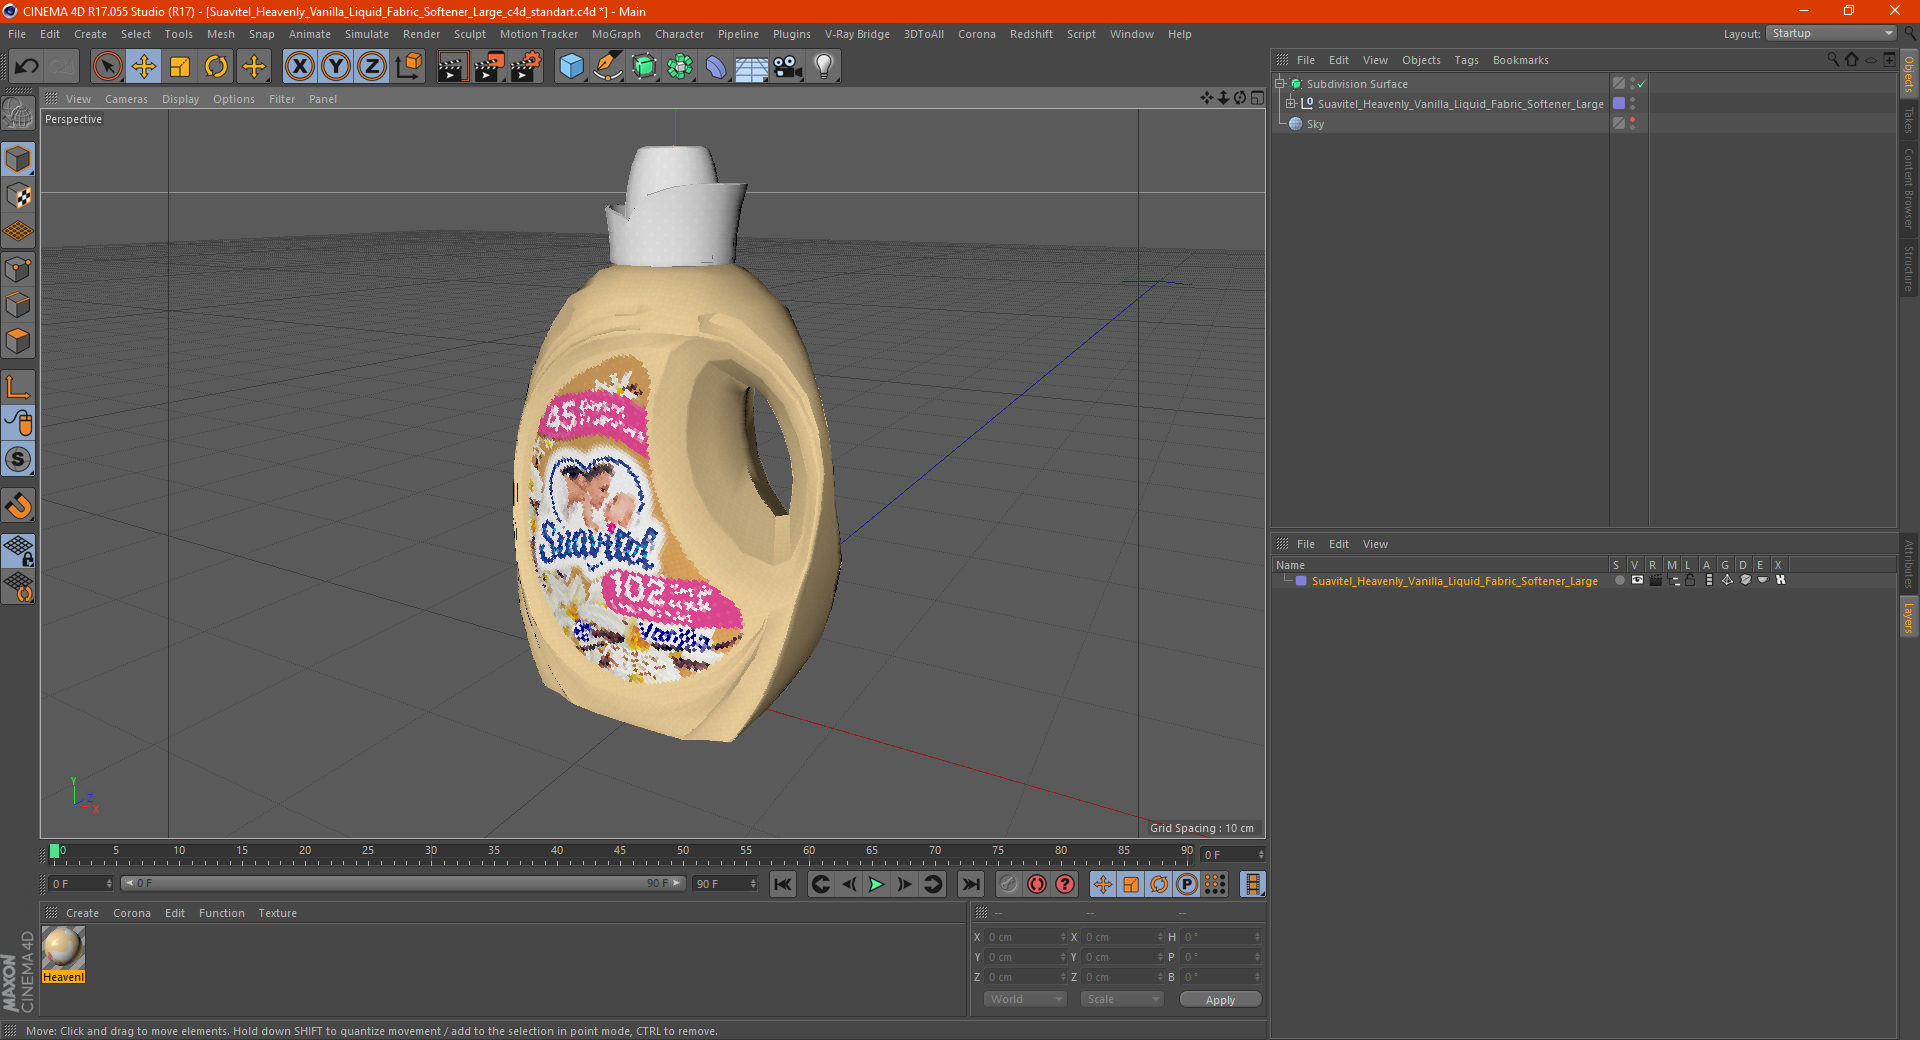
Task: Open the Layers side tab
Action: point(1909,617)
